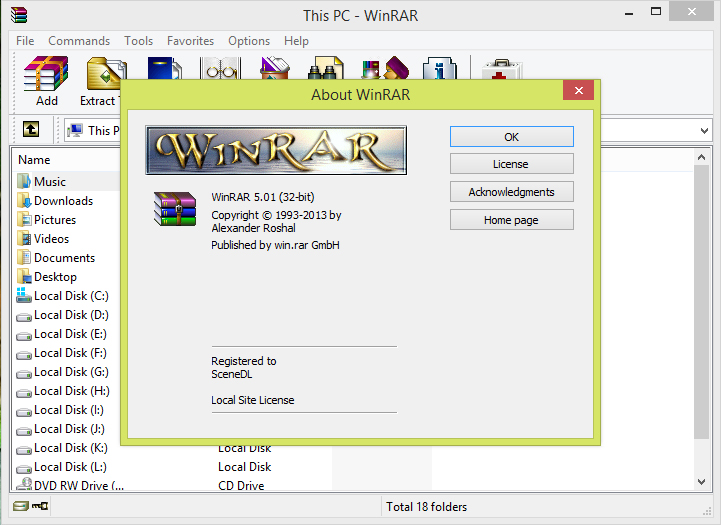Click the Wizard toolbar icon
This screenshot has width=721, height=525.
click(385, 68)
